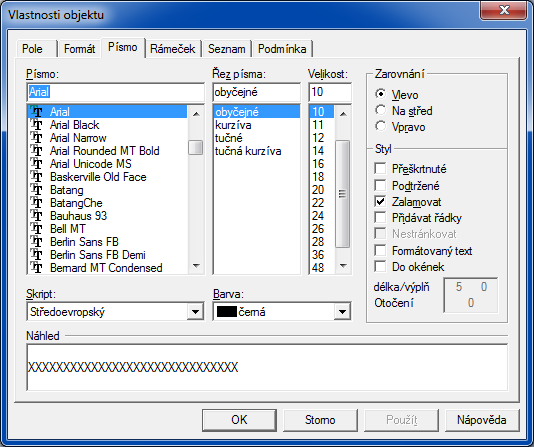Select the Na střed alignment radio
534x447 pixels.
coord(380,110)
